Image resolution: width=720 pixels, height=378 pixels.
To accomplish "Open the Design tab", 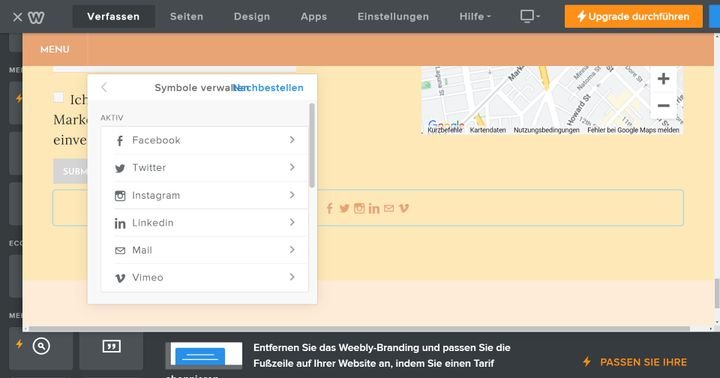I will 252,17.
